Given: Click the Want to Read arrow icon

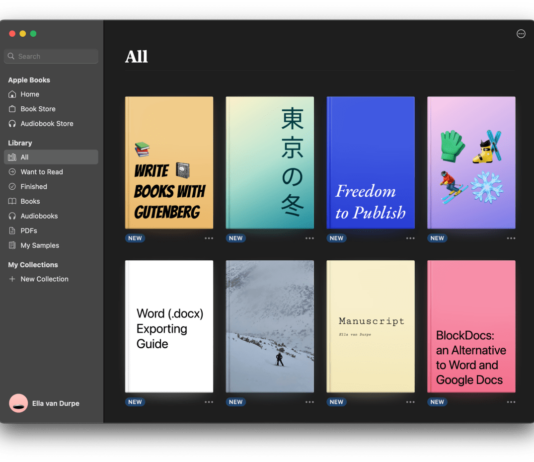Looking at the screenshot, I should [x=12, y=172].
